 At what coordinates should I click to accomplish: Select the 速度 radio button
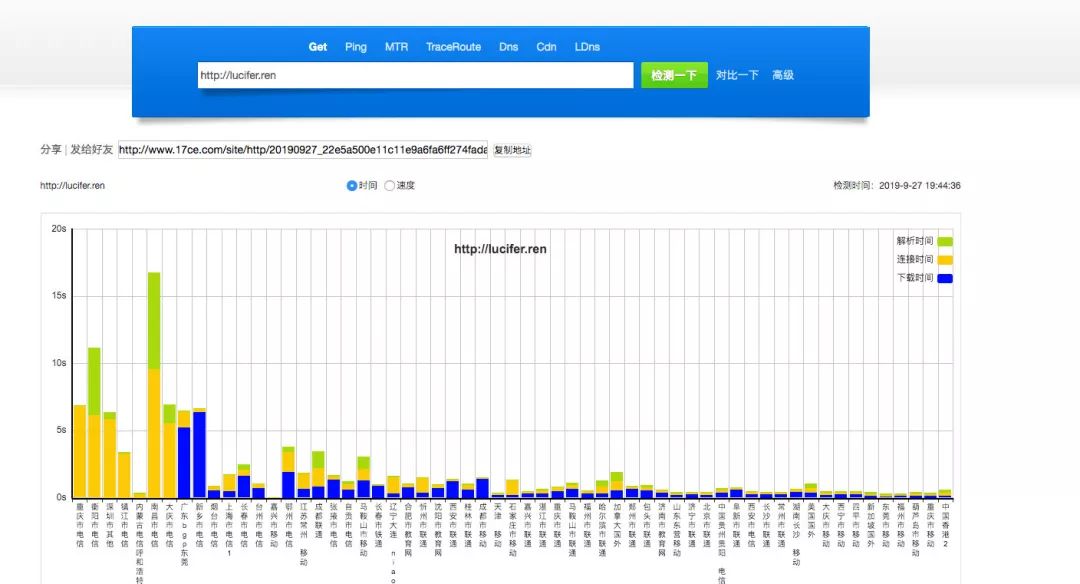click(390, 185)
